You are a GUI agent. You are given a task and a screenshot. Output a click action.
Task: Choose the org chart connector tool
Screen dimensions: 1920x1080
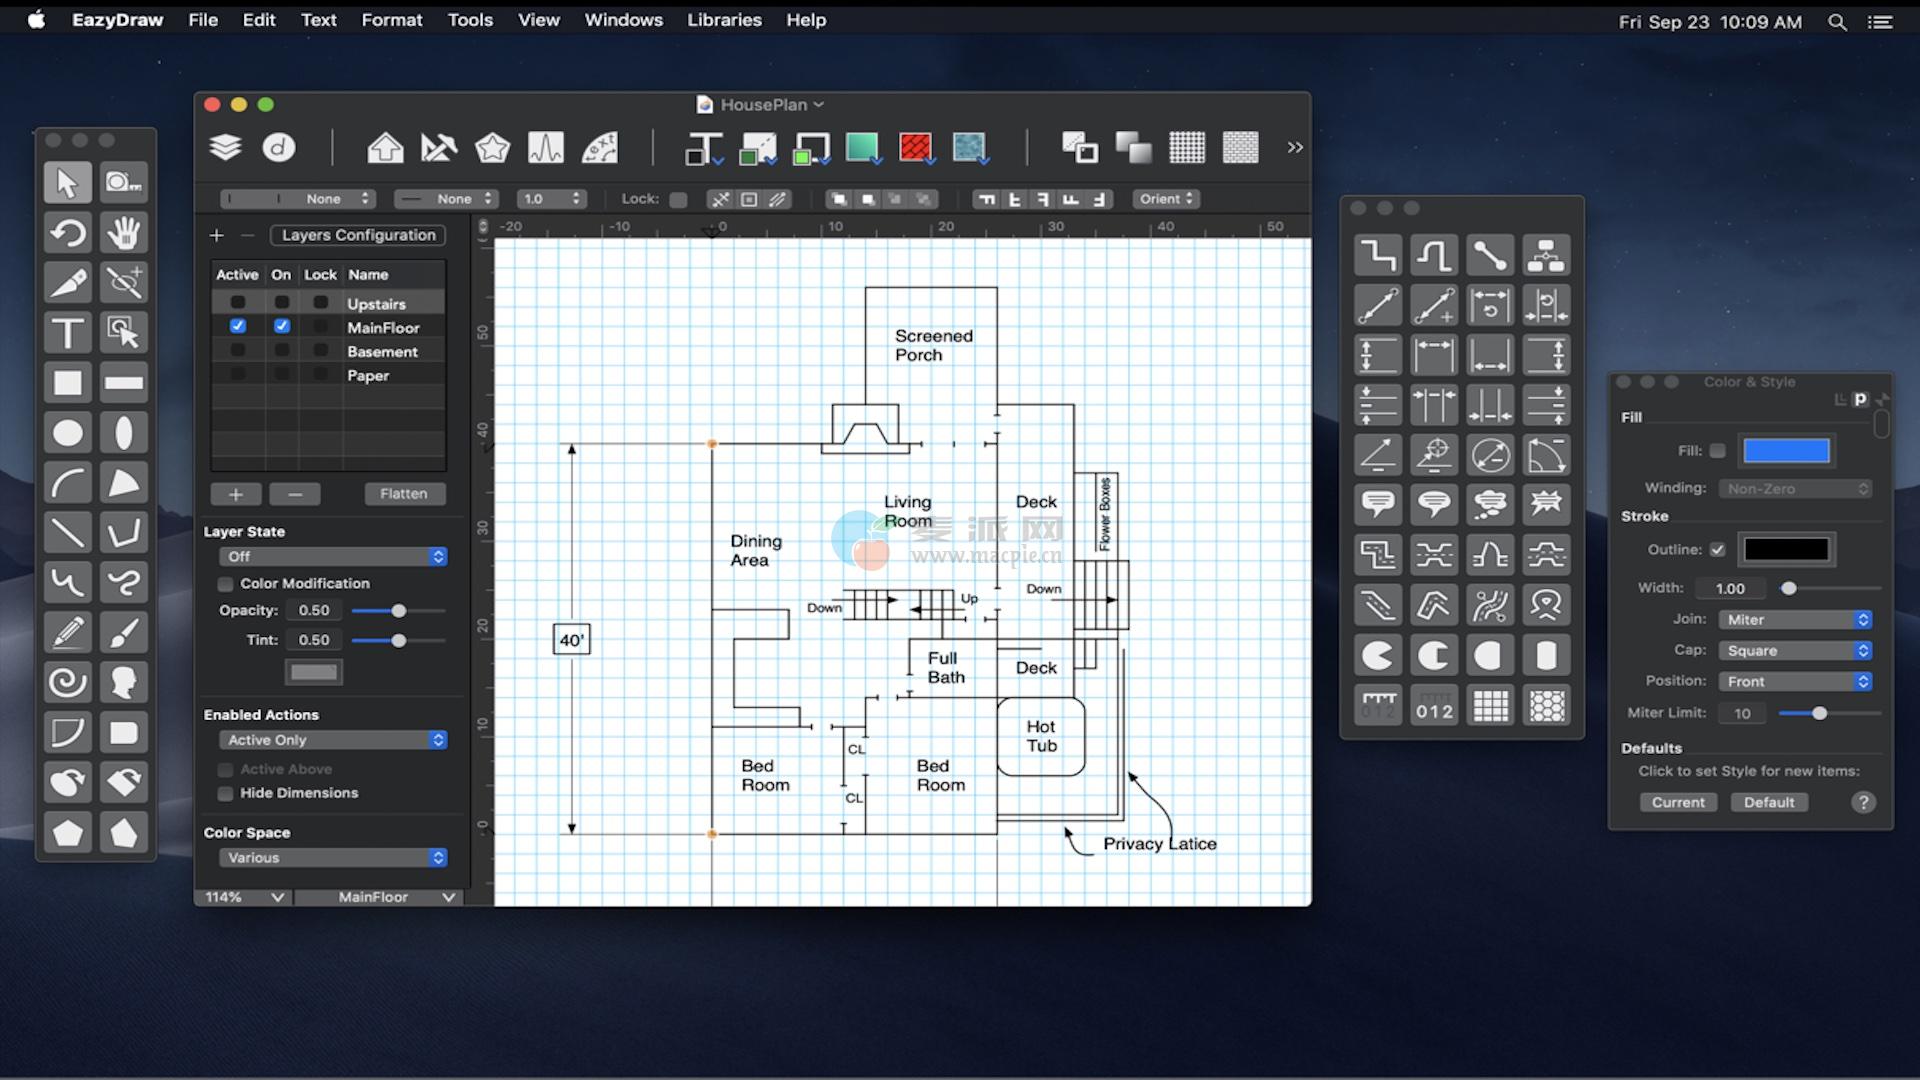[1546, 255]
